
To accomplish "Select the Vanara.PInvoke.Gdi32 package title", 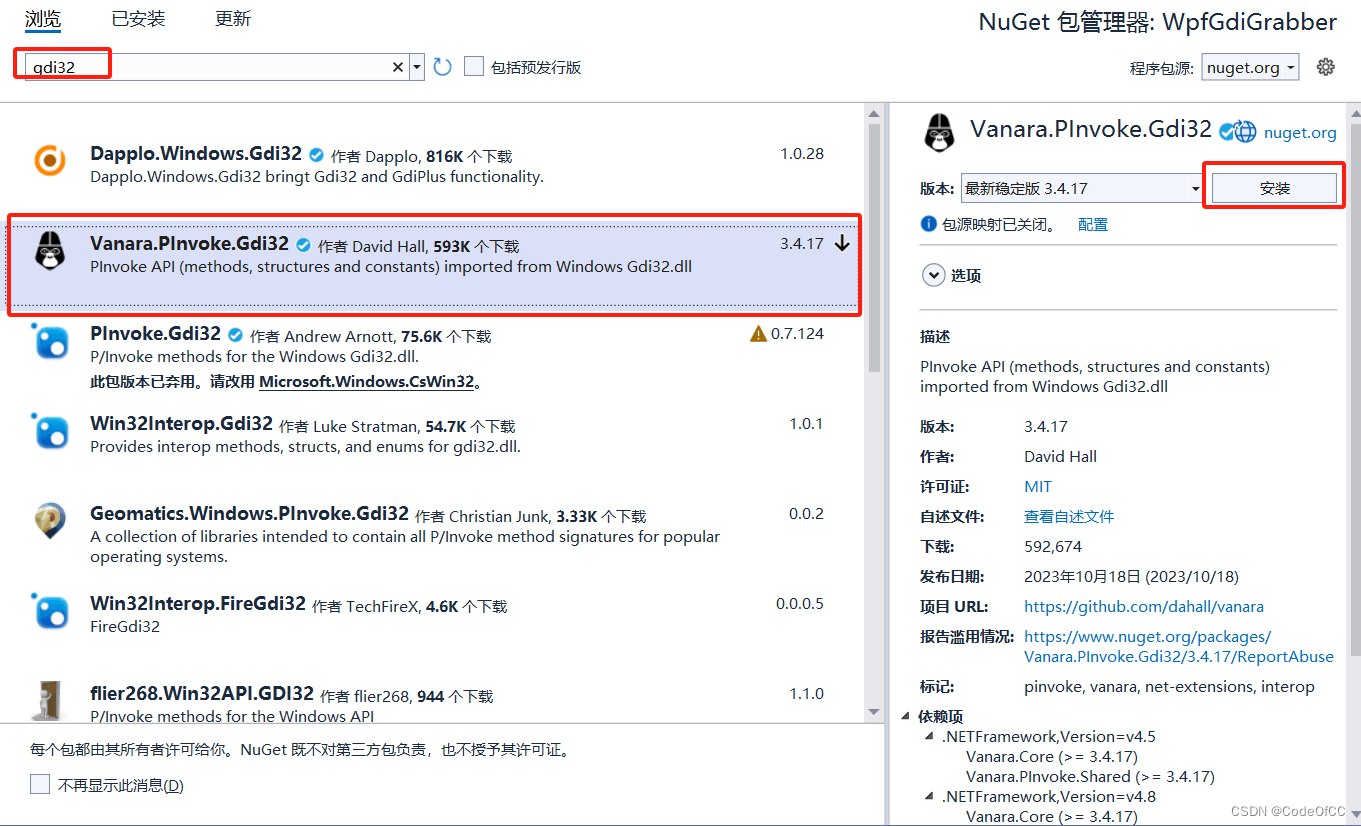I will [189, 244].
